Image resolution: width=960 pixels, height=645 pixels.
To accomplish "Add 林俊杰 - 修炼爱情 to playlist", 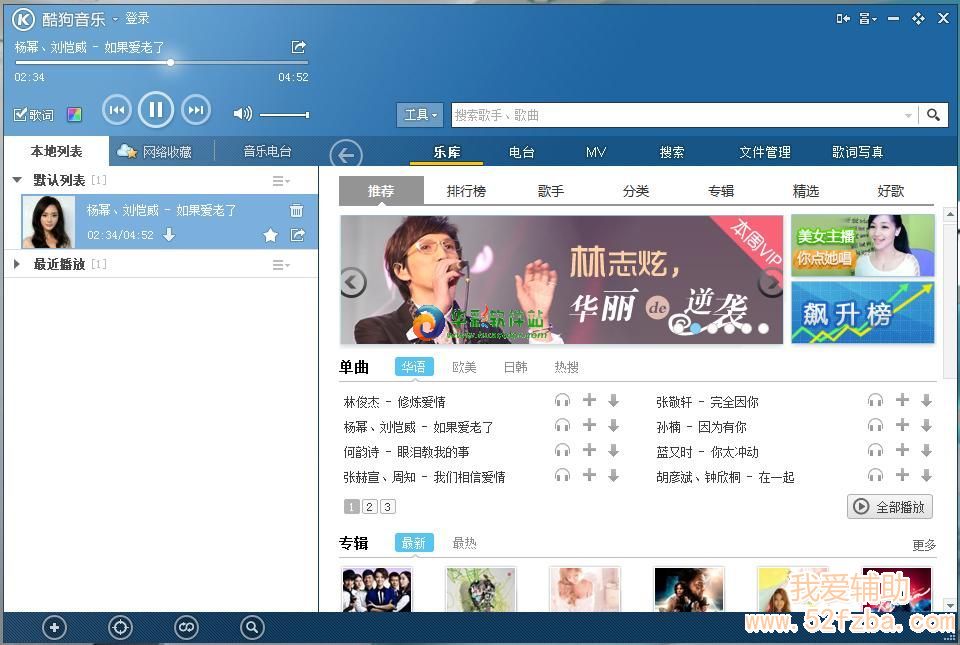I will click(x=589, y=400).
